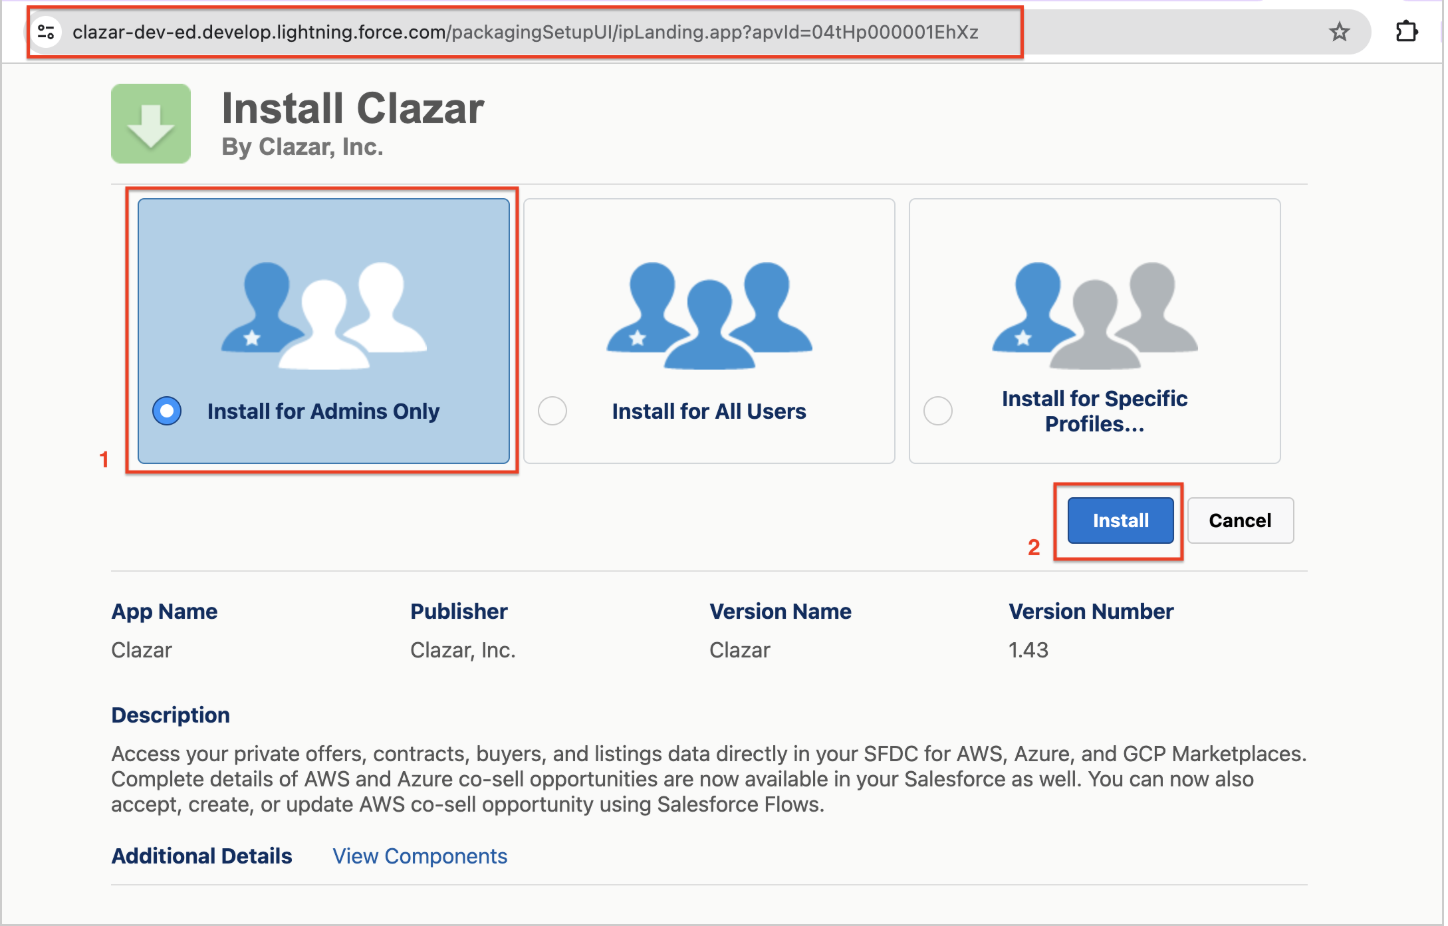Image resolution: width=1448 pixels, height=926 pixels.
Task: Click the blue Install button
Action: pyautogui.click(x=1120, y=521)
